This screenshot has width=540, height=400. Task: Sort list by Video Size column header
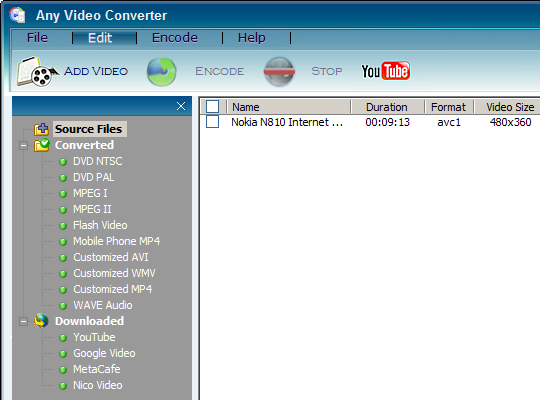click(510, 107)
